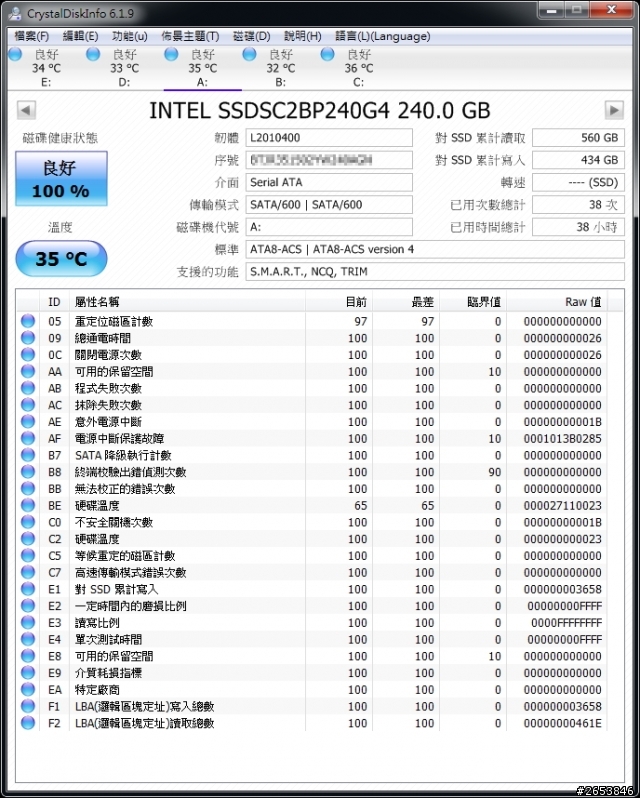640x799 pixels.
Task: Click the interface field Serial ATA
Action: [329, 182]
